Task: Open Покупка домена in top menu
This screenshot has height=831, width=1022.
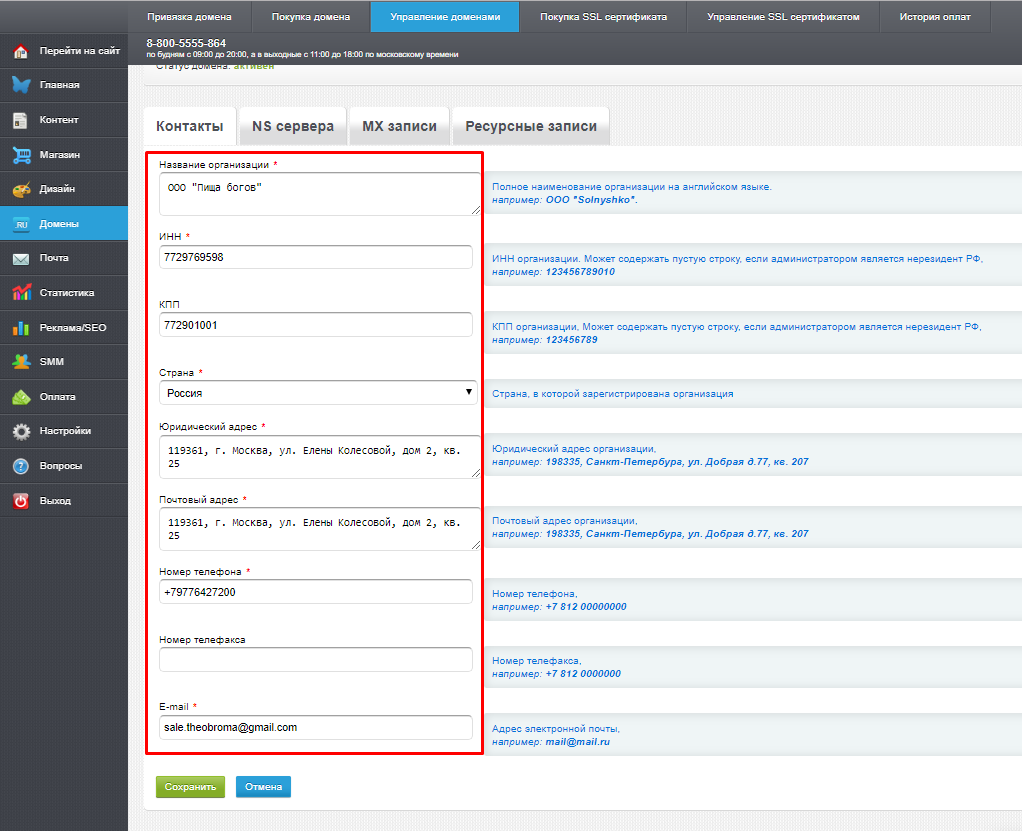Action: click(311, 17)
